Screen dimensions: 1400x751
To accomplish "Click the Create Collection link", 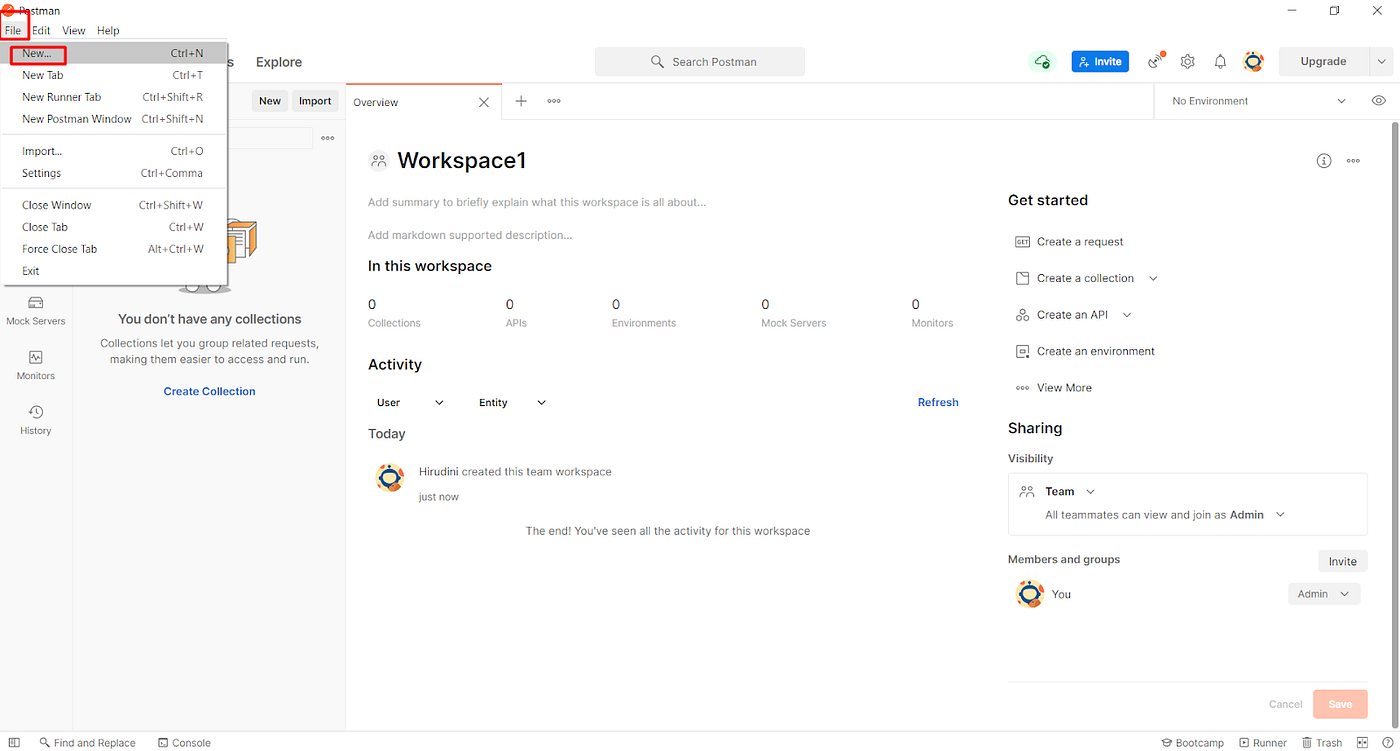I will pyautogui.click(x=210, y=392).
